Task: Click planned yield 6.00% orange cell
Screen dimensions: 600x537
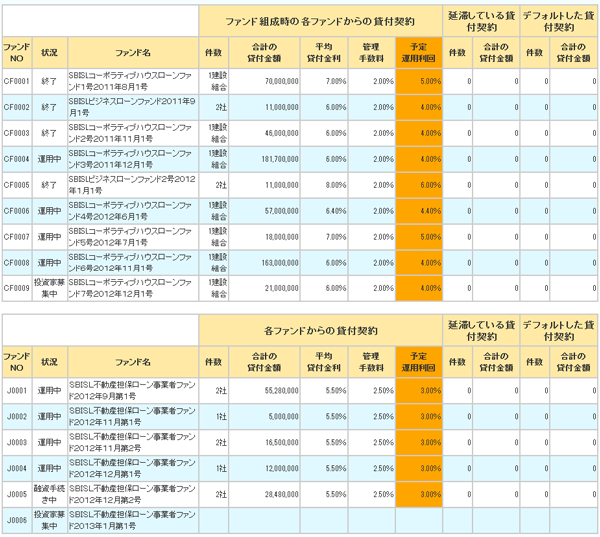Action: point(419,185)
